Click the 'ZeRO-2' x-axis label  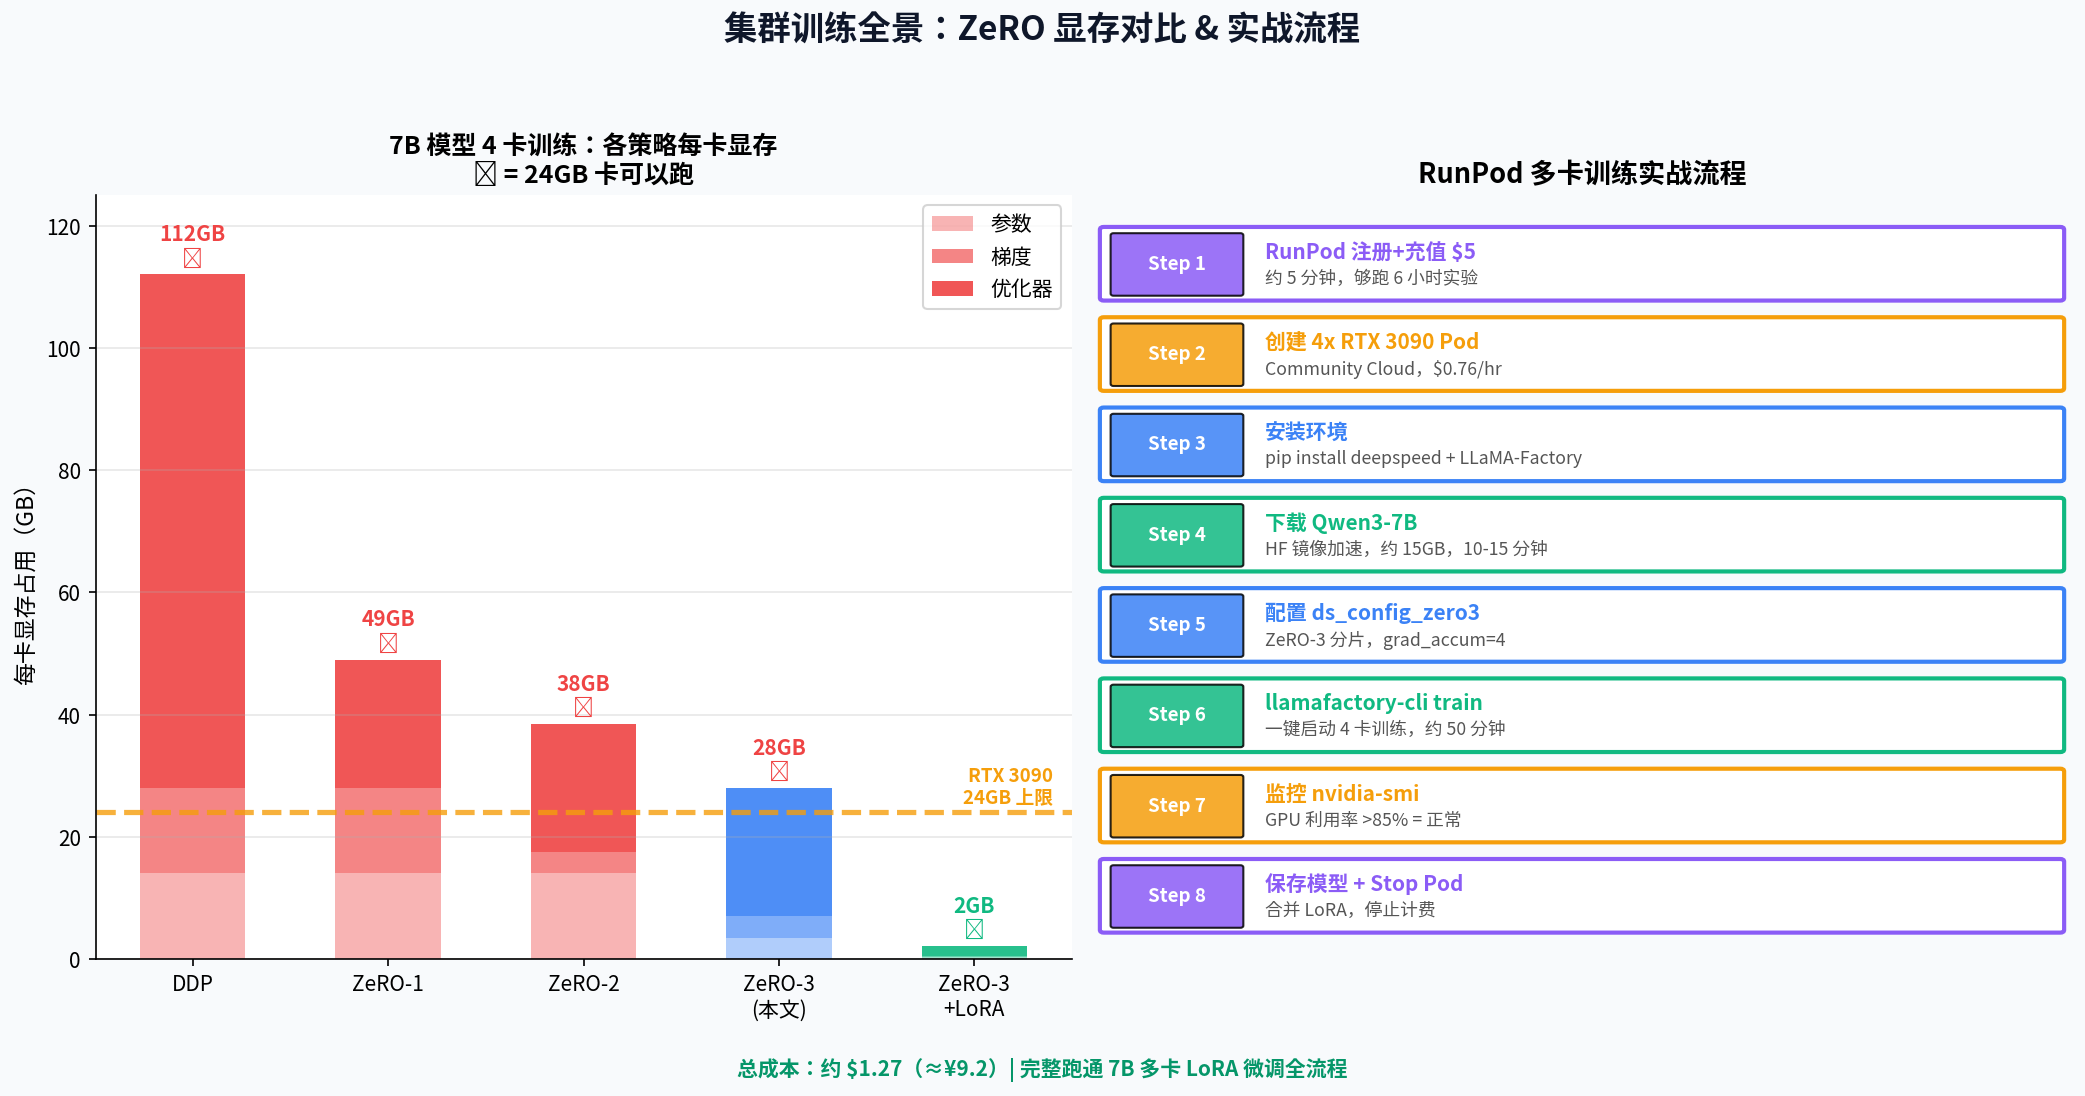pos(584,984)
